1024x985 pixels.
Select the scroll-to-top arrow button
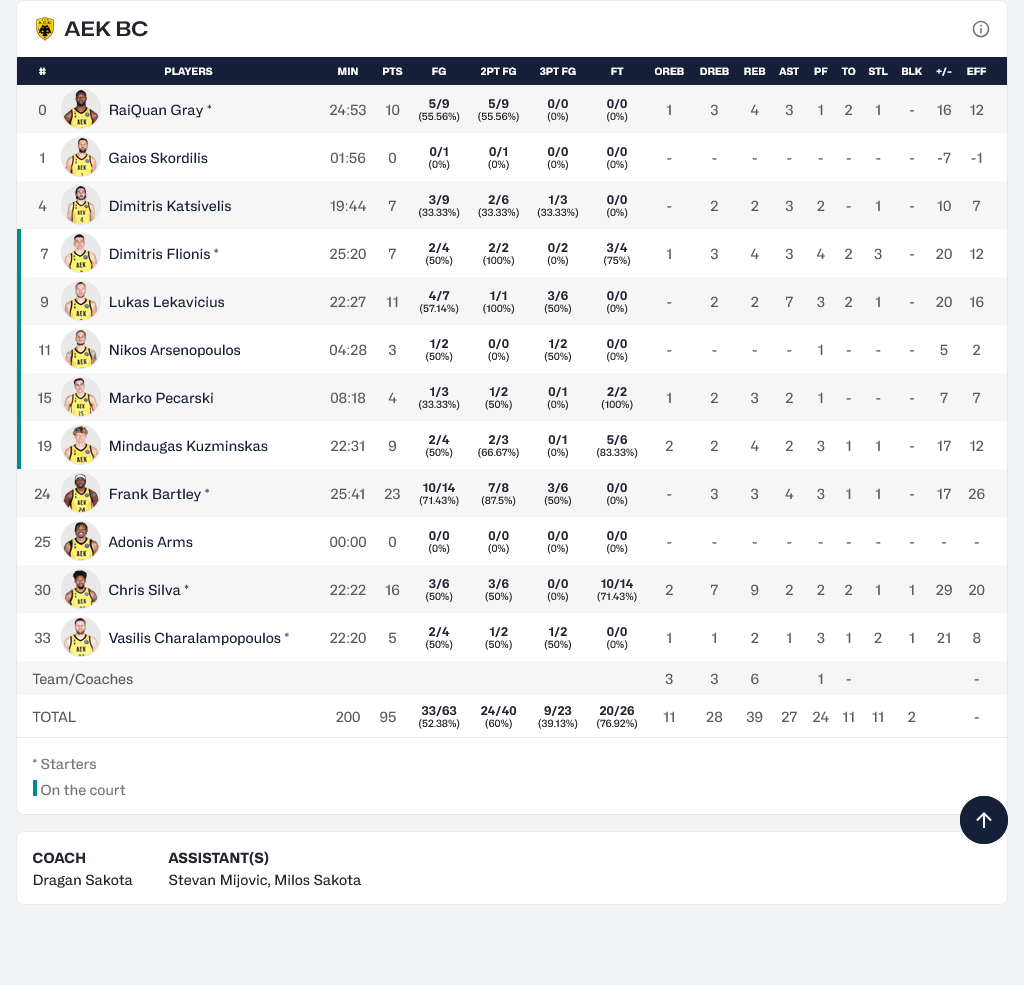pyautogui.click(x=984, y=820)
